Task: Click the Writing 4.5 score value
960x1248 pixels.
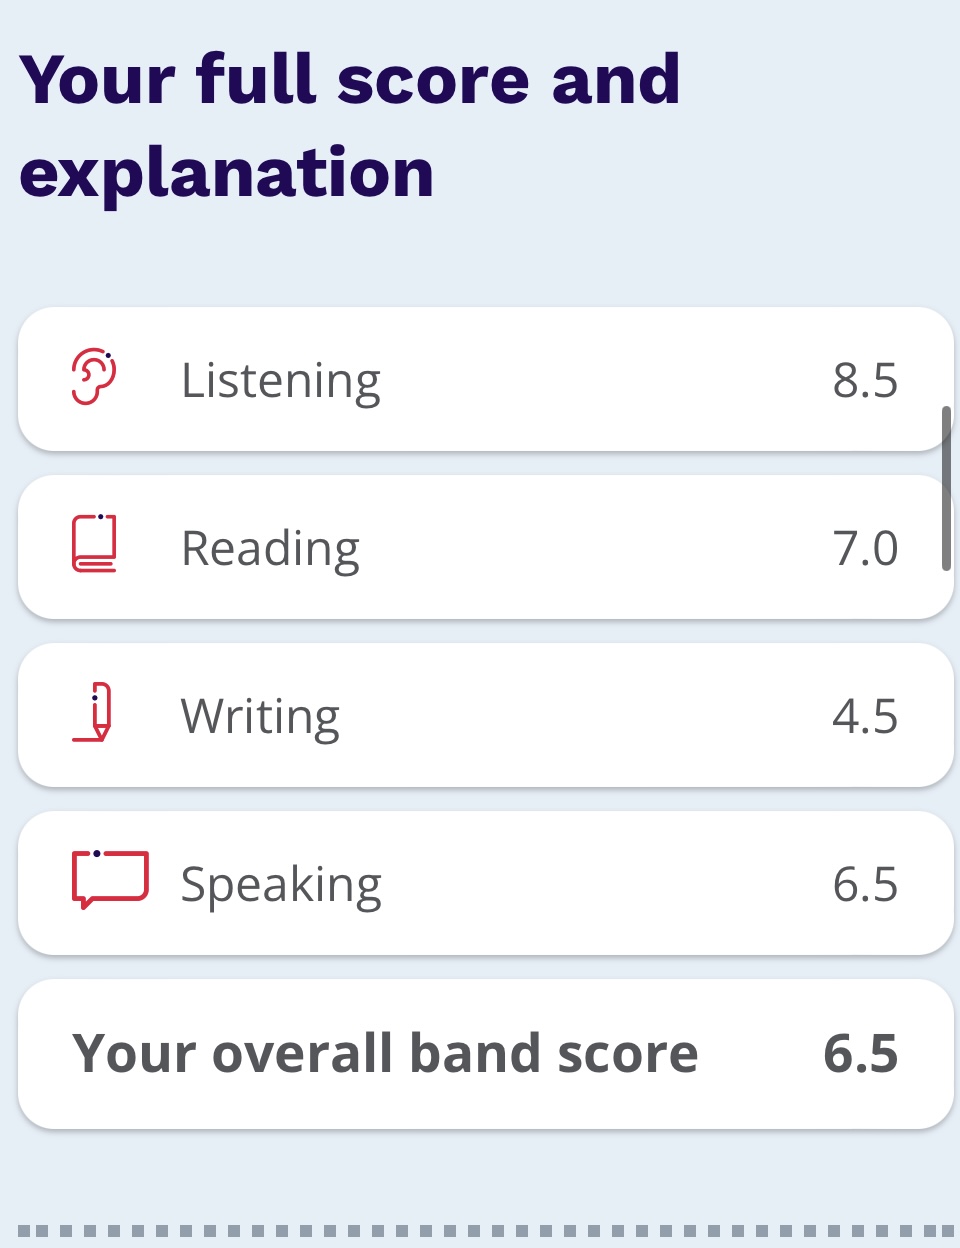Action: tap(865, 716)
